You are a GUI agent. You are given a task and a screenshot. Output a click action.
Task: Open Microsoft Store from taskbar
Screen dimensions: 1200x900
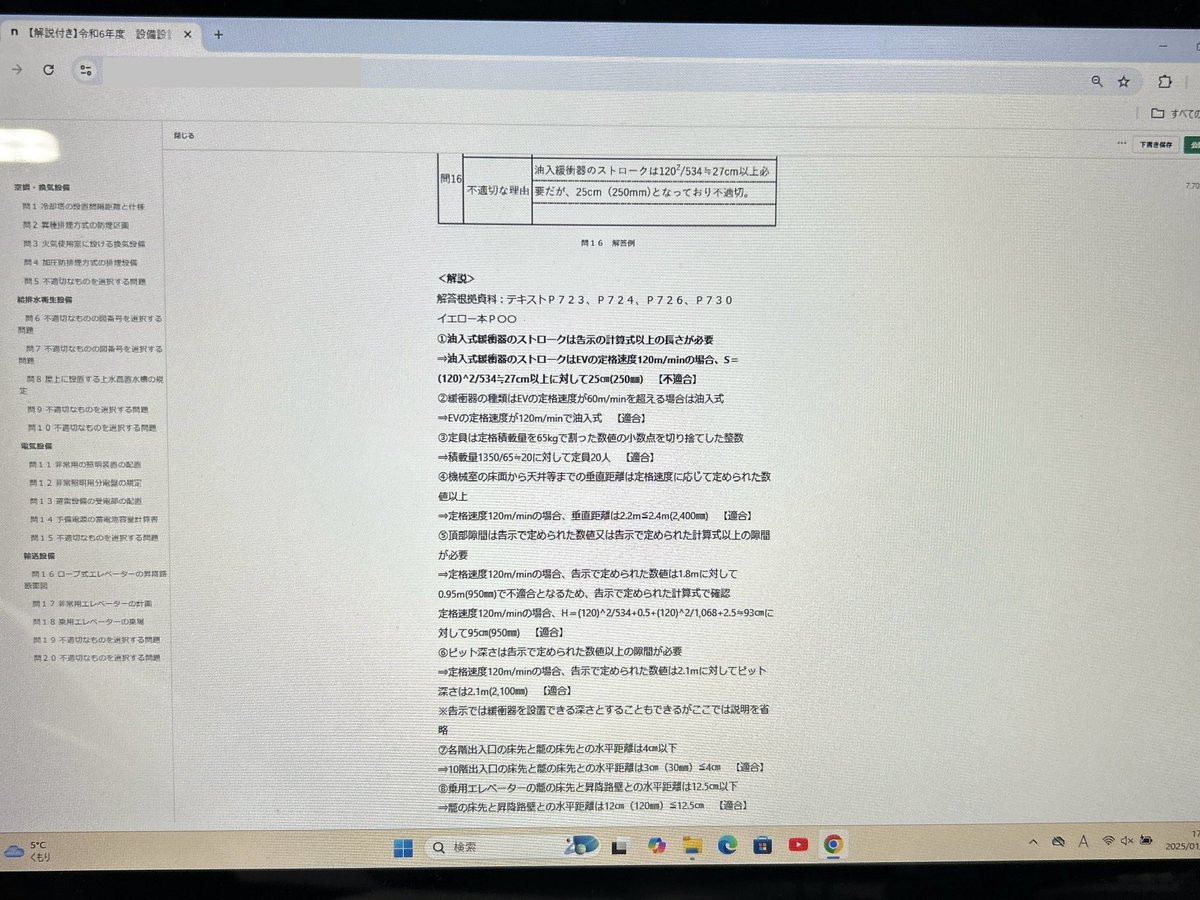pos(763,845)
